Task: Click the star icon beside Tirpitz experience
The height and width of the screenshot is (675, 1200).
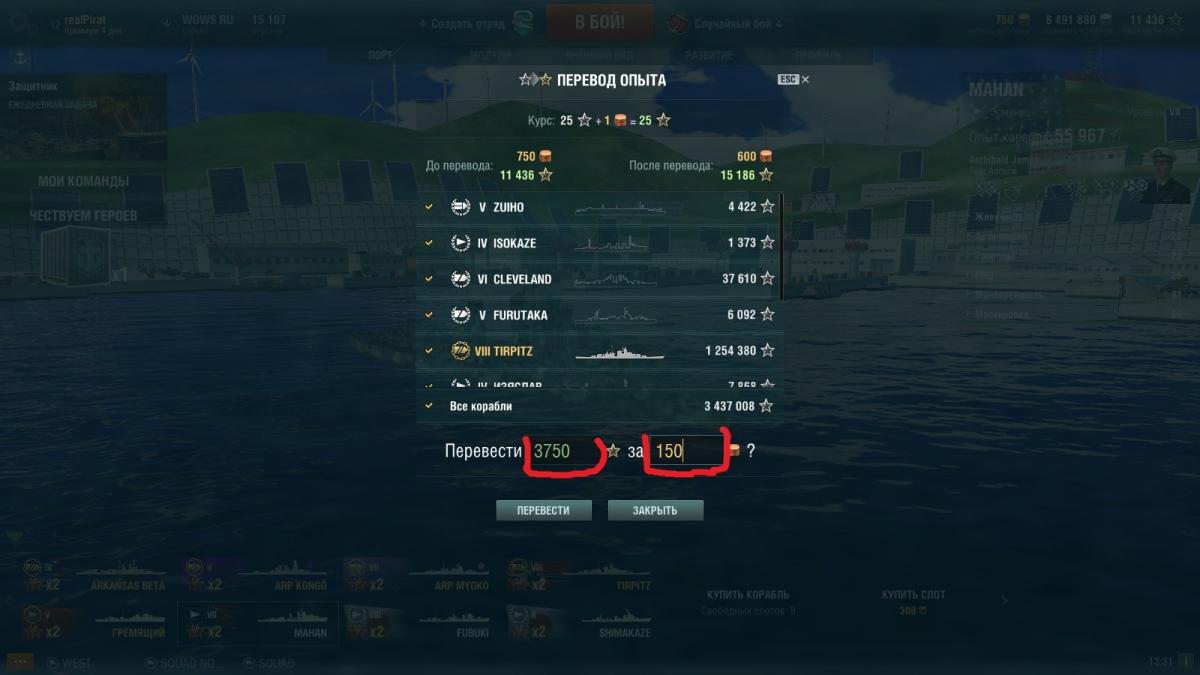Action: (767, 351)
